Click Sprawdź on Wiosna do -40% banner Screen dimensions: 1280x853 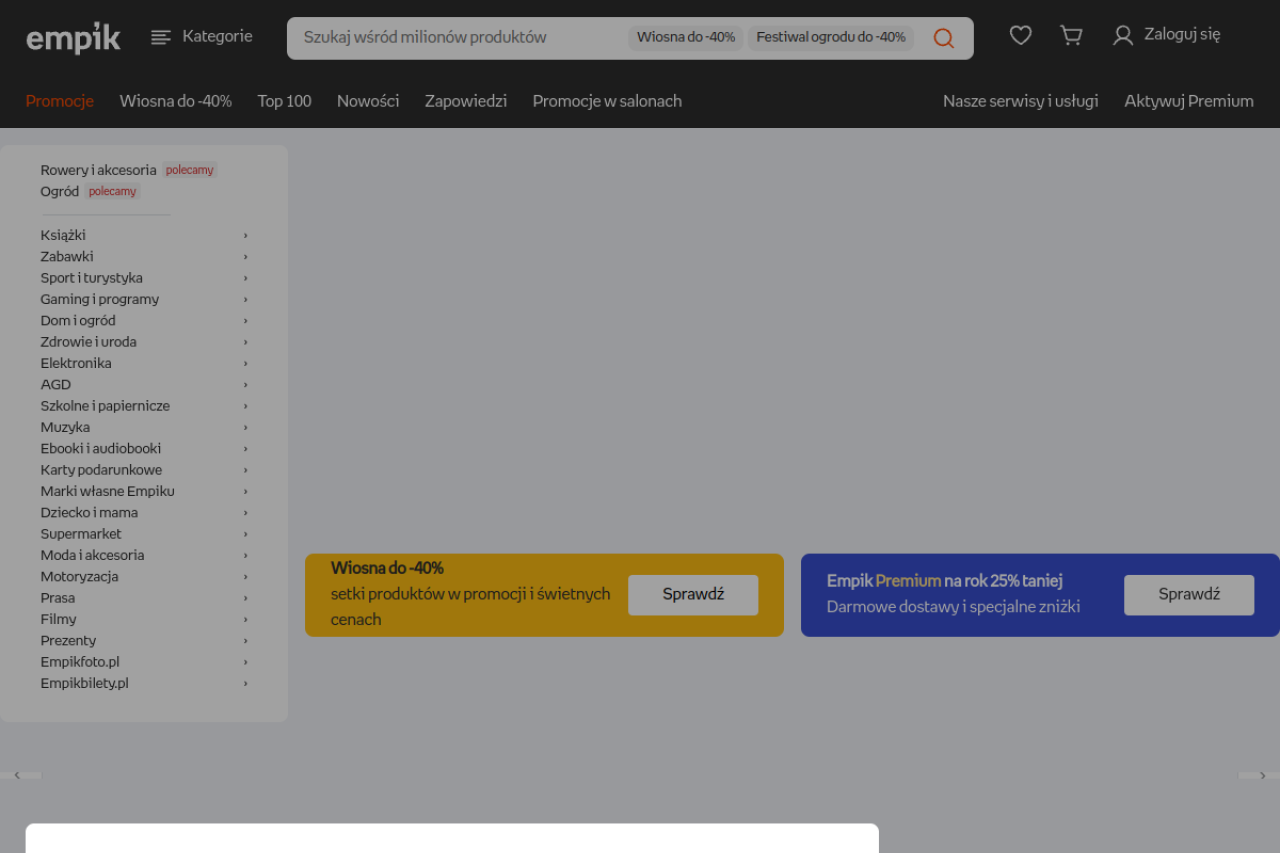point(693,595)
